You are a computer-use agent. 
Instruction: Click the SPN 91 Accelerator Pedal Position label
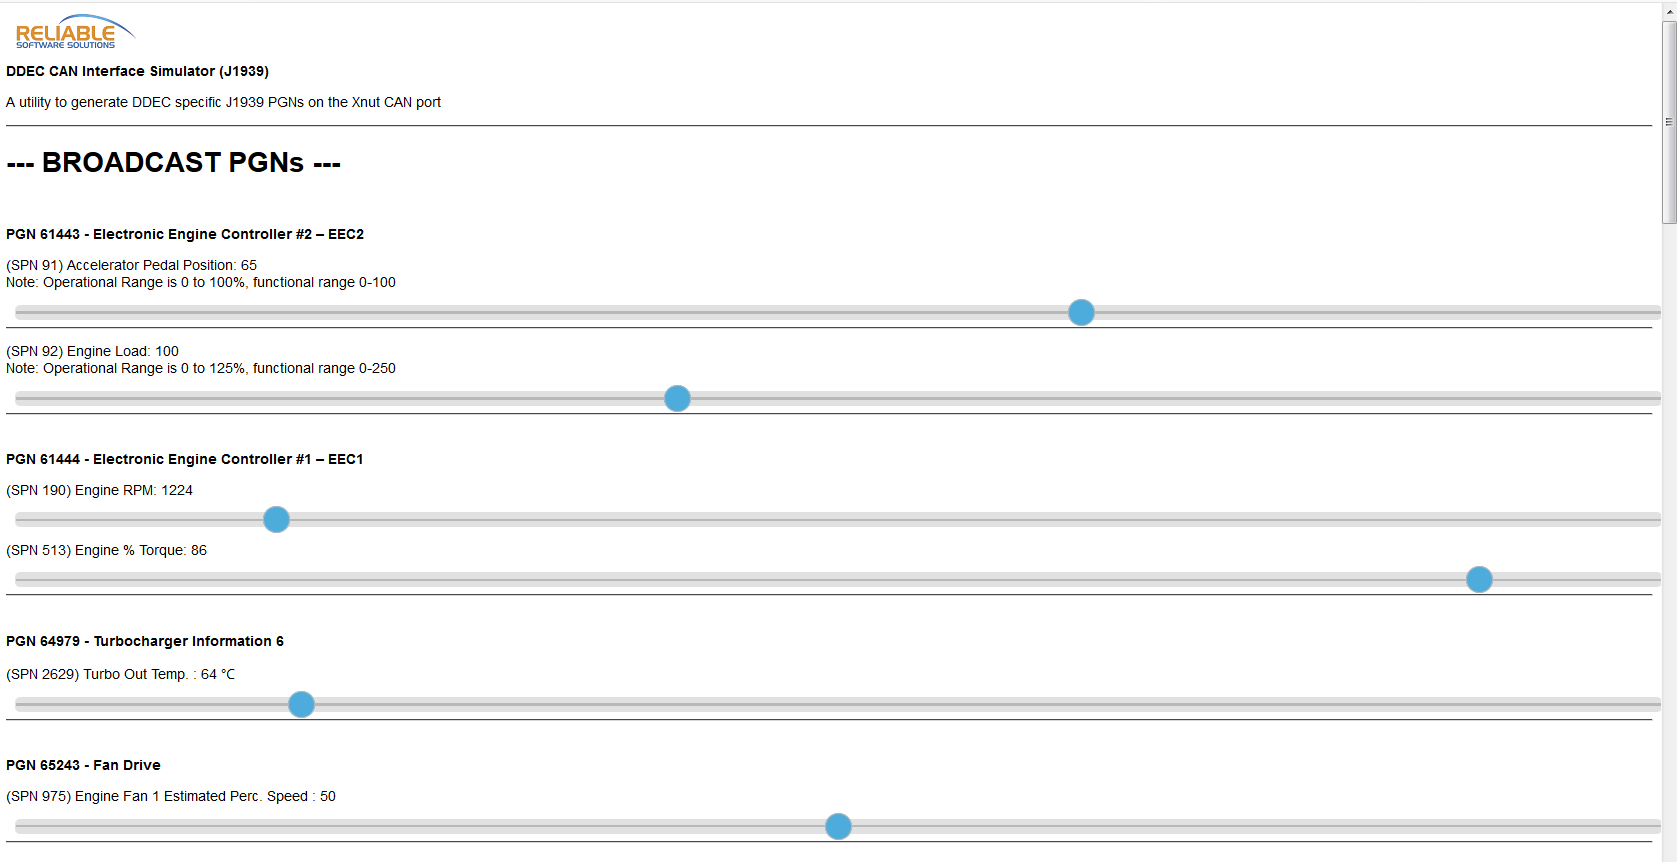tap(131, 265)
